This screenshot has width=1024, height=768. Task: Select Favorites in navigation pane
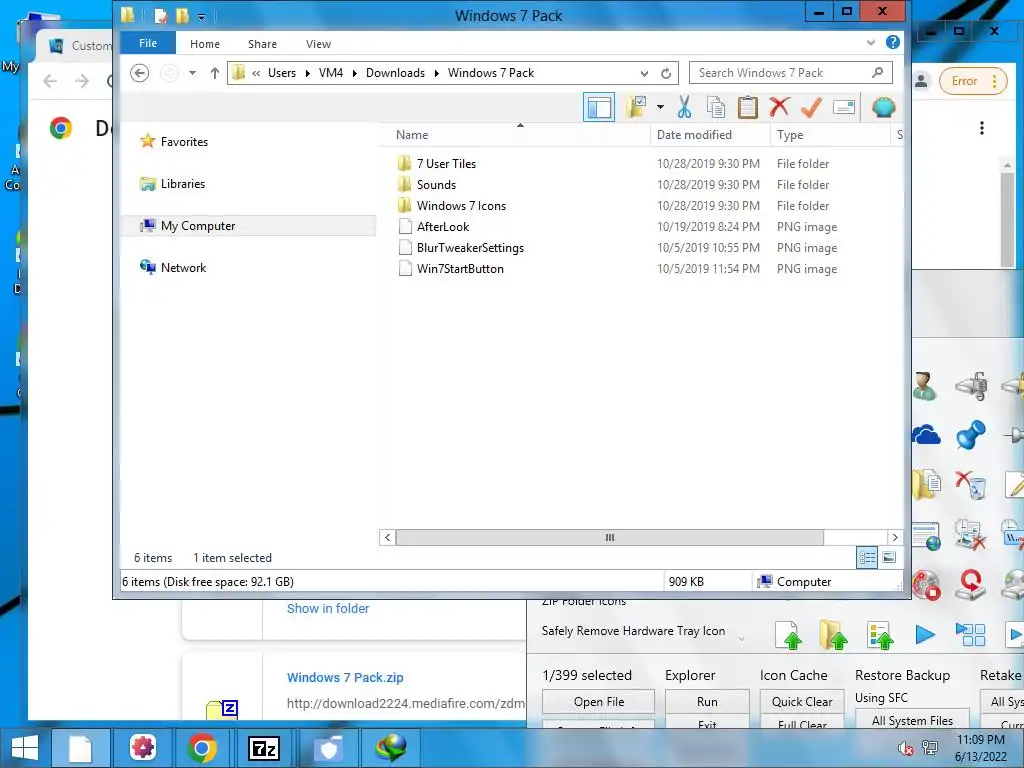point(184,142)
